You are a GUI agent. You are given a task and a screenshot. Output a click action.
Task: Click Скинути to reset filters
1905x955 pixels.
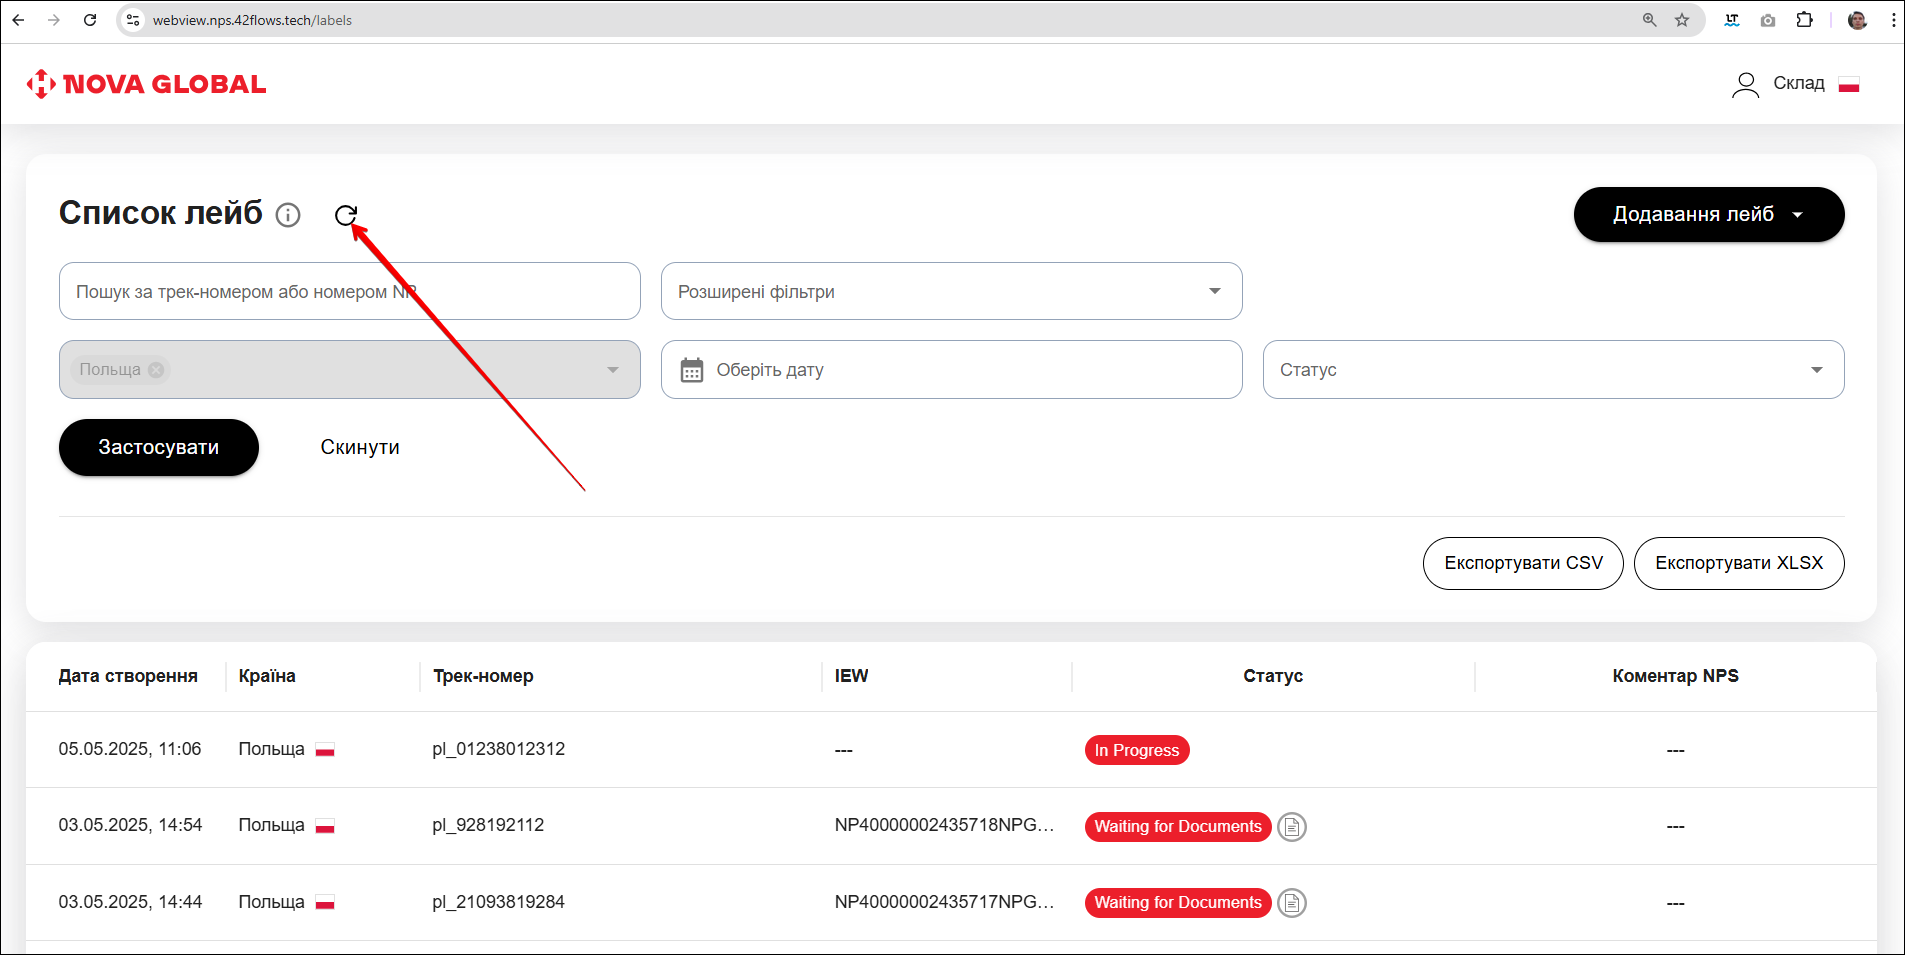[x=360, y=447]
